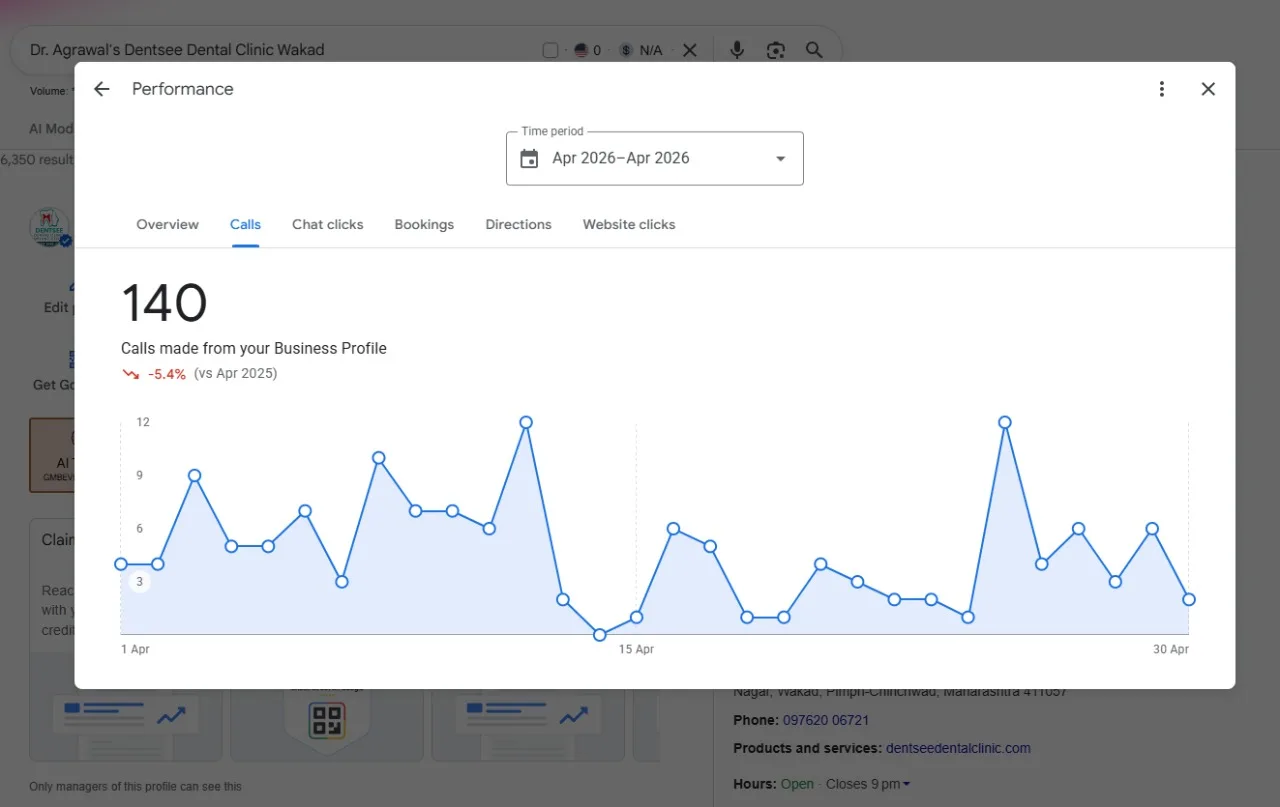Expand the Closes 9 pm hours arrow
The image size is (1280, 807).
click(906, 784)
